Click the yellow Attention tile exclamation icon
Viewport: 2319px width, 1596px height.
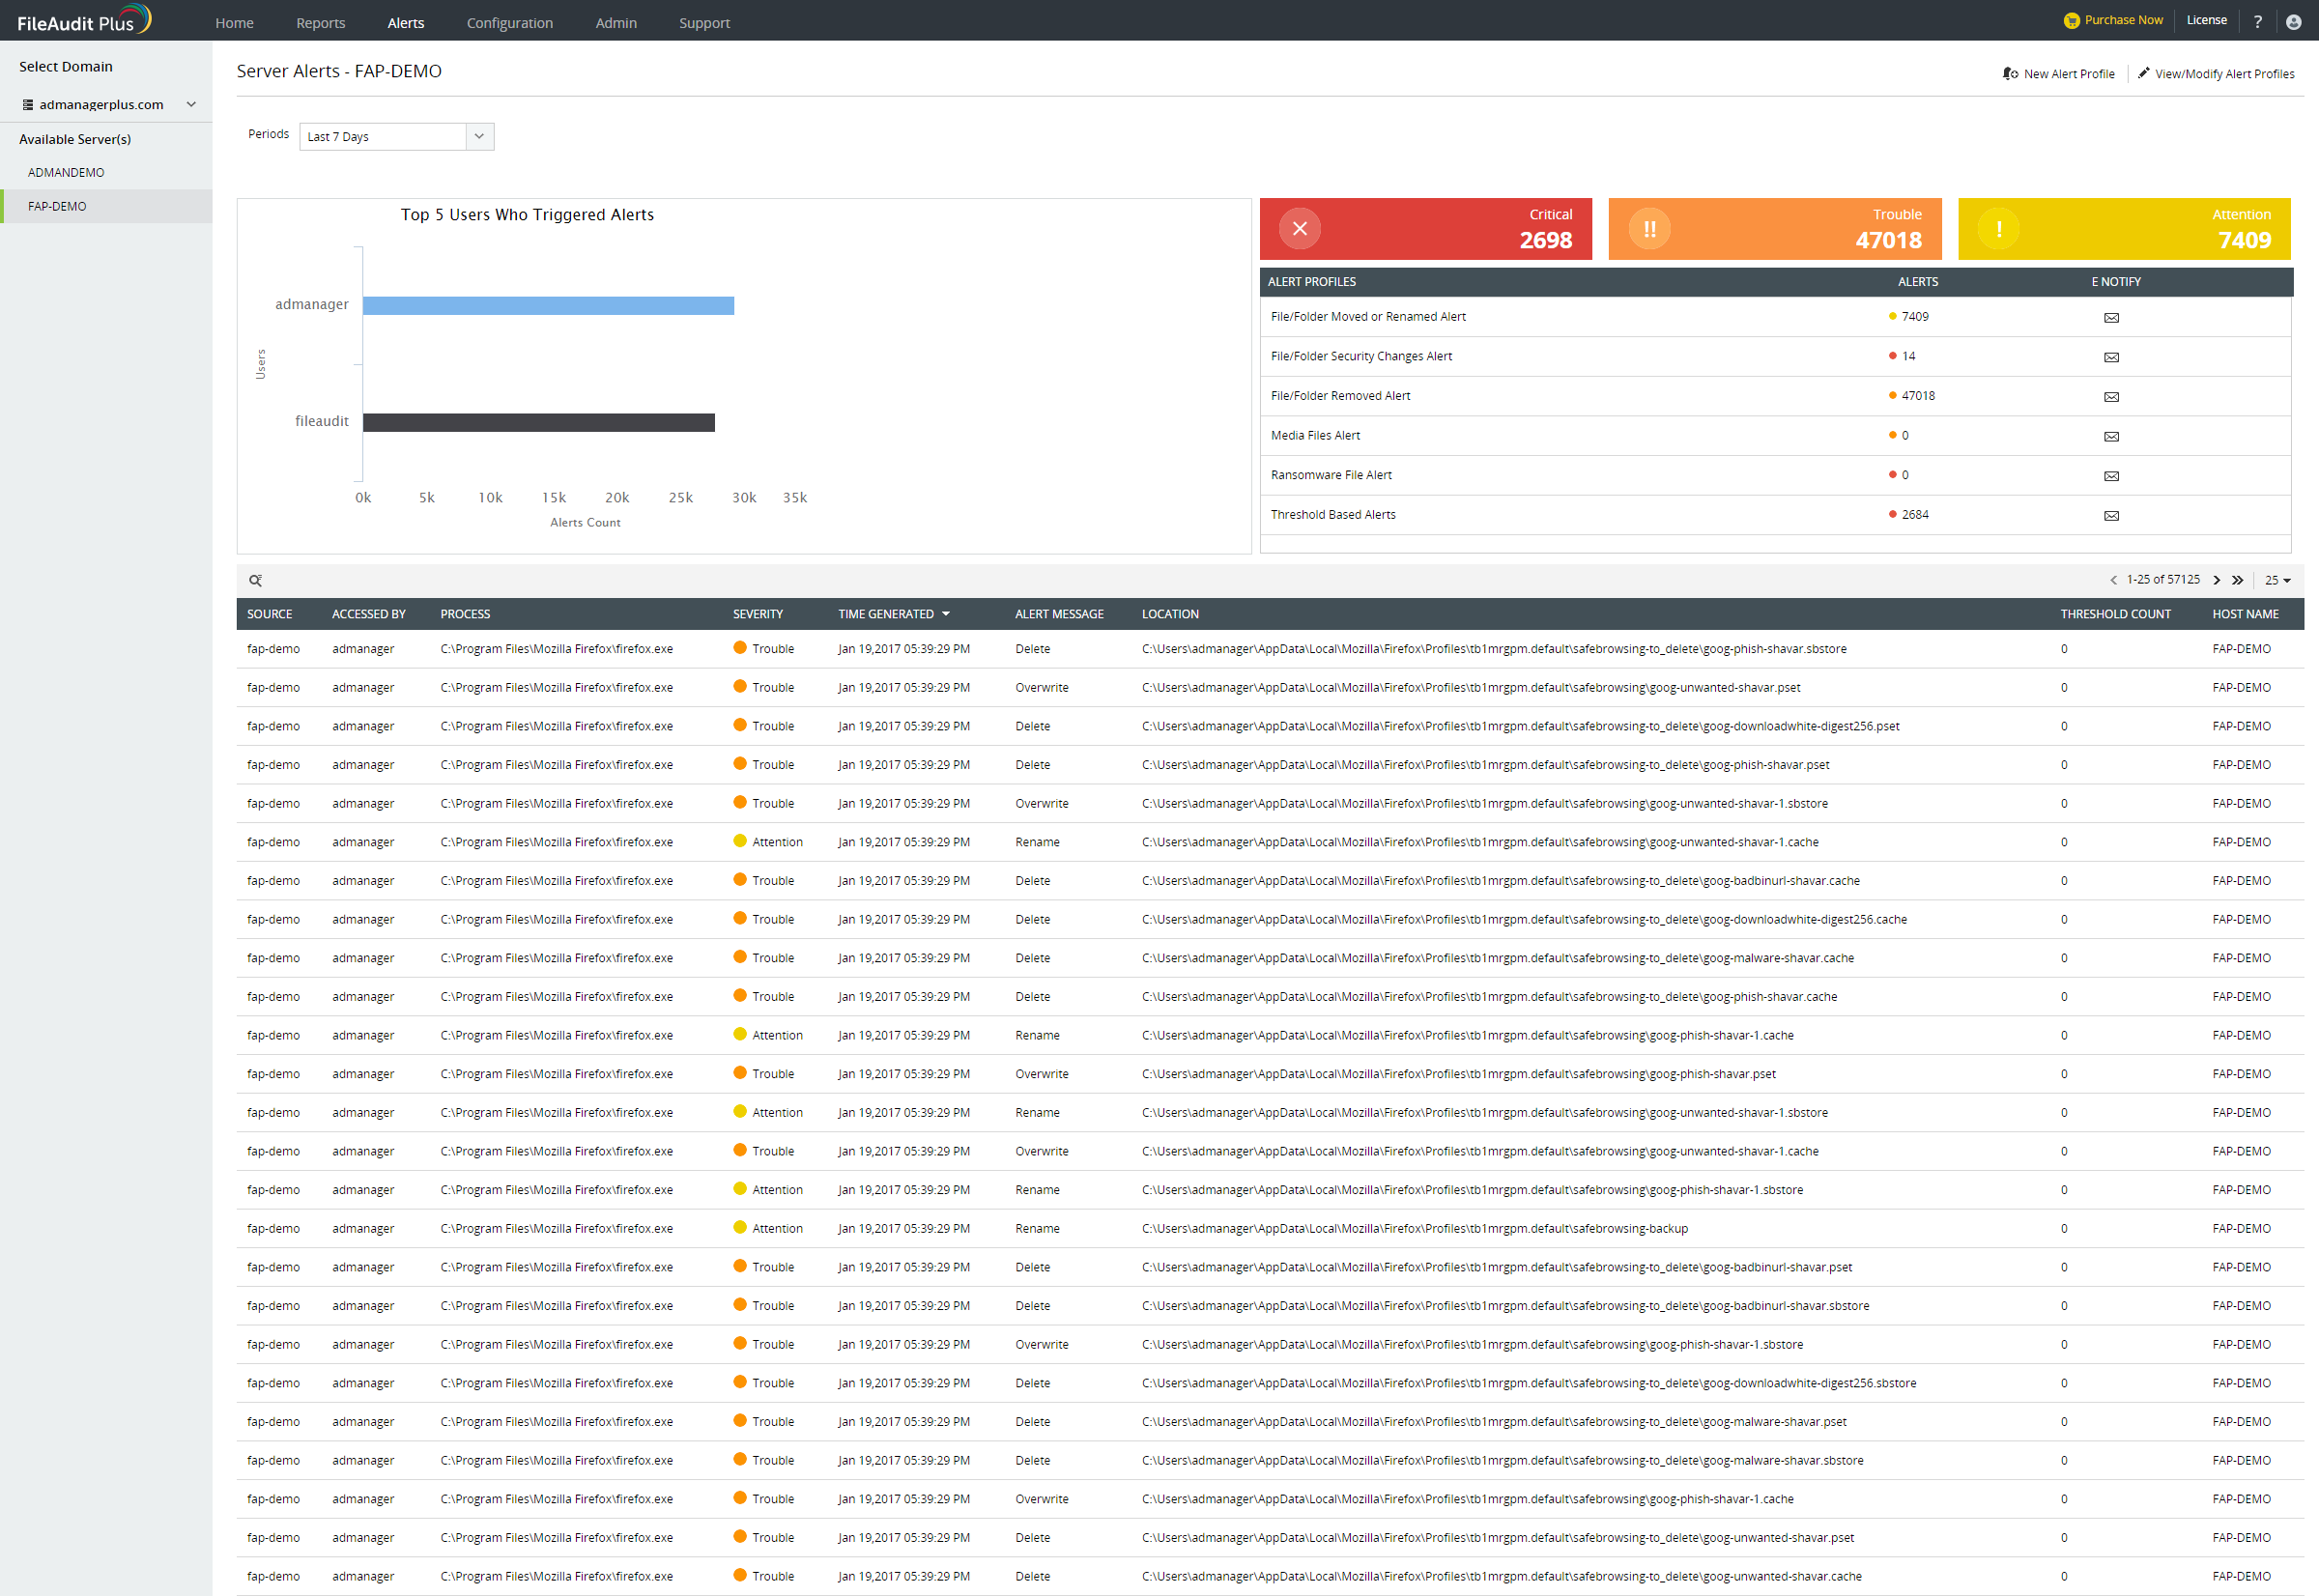[1998, 229]
